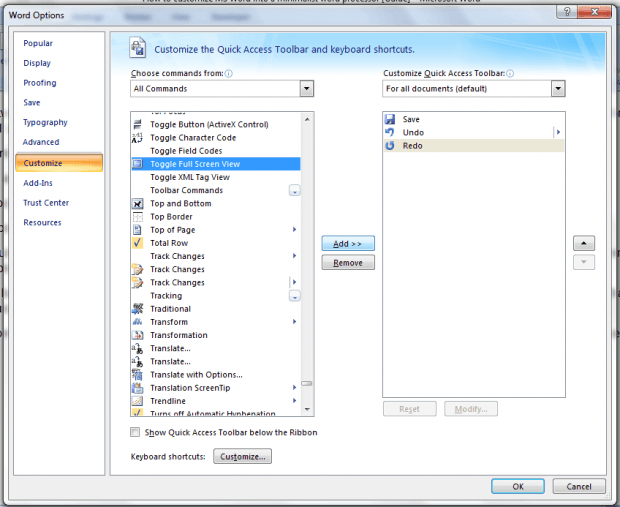
Task: Click the commands list scrollbar thumb
Action: (307, 383)
